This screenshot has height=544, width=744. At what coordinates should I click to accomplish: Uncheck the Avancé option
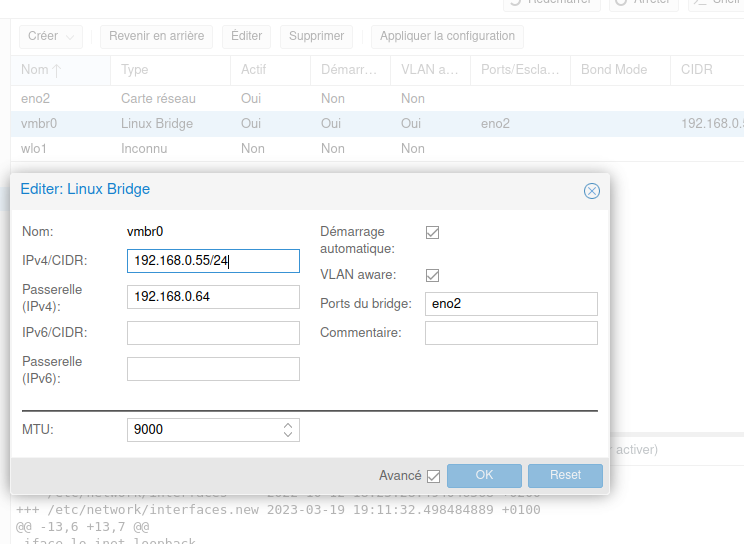[433, 476]
